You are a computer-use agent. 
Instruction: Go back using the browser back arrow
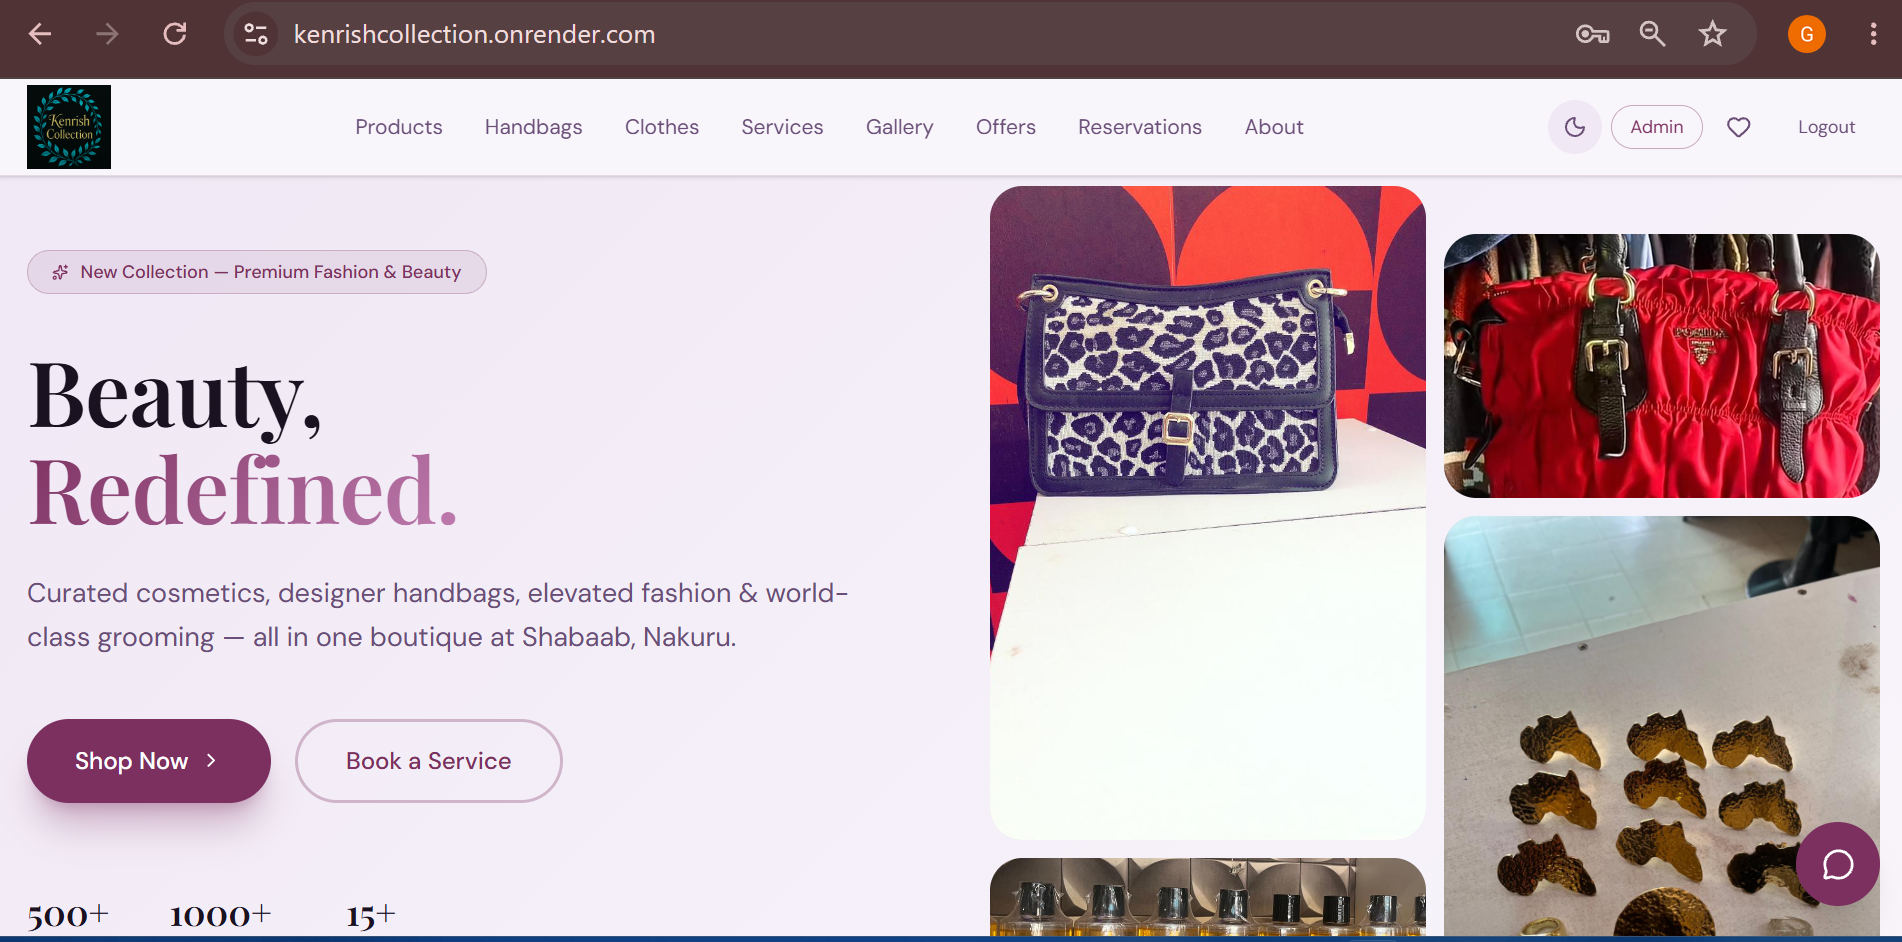(x=40, y=34)
